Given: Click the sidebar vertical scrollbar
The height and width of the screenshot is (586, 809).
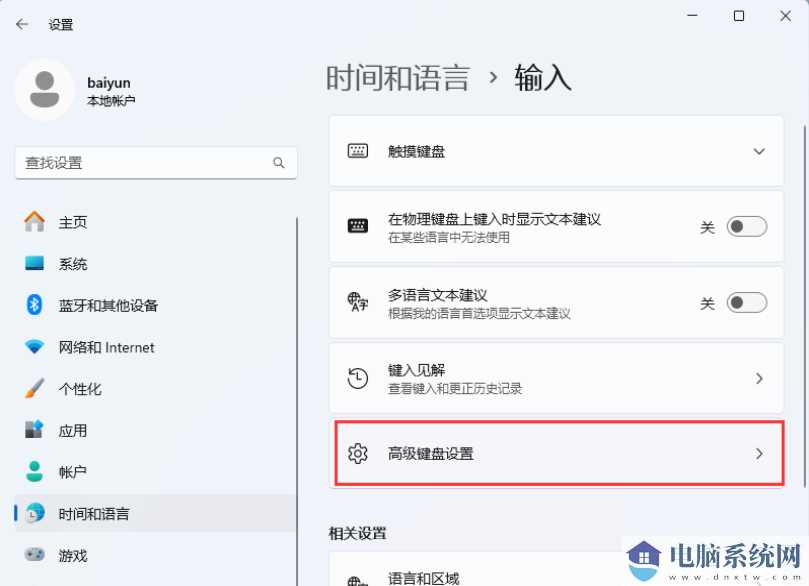Looking at the screenshot, I should pos(297,401).
